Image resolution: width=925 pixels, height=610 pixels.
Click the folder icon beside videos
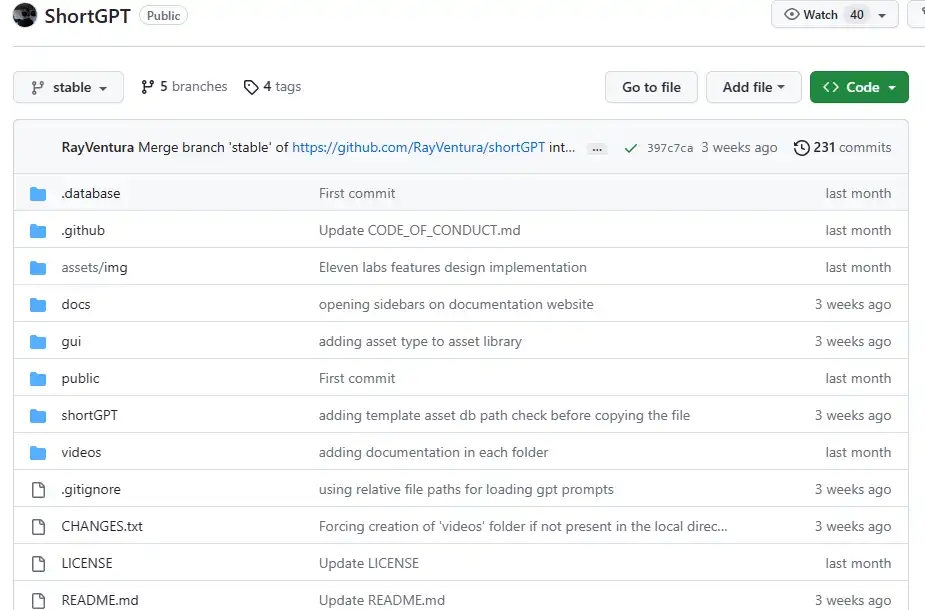point(38,452)
